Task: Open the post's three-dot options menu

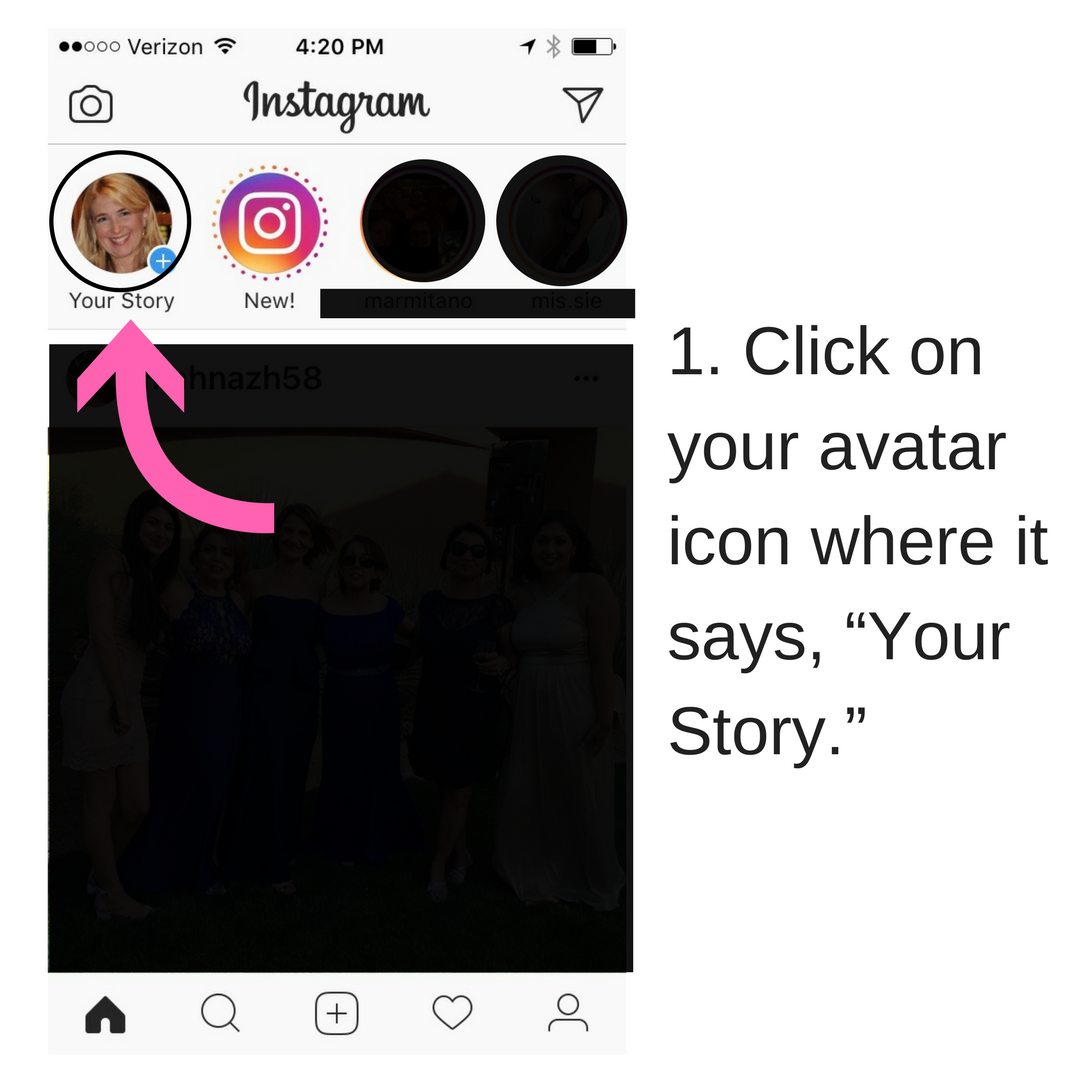Action: [x=586, y=378]
